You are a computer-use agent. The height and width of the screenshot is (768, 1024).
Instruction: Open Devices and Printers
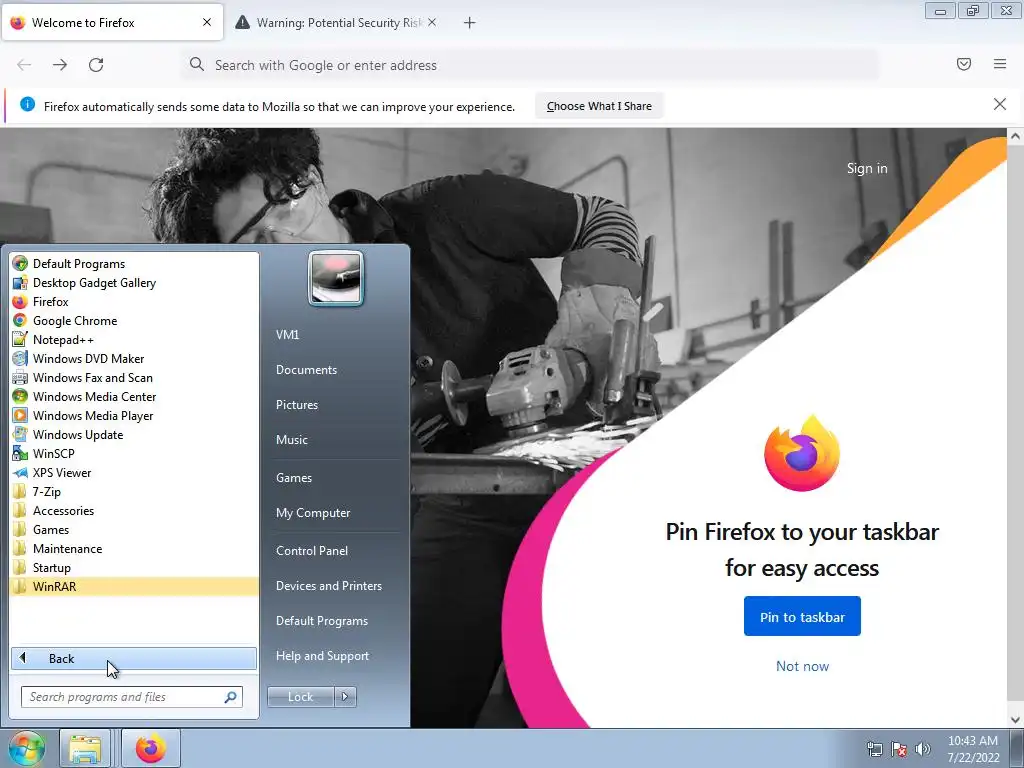point(329,586)
